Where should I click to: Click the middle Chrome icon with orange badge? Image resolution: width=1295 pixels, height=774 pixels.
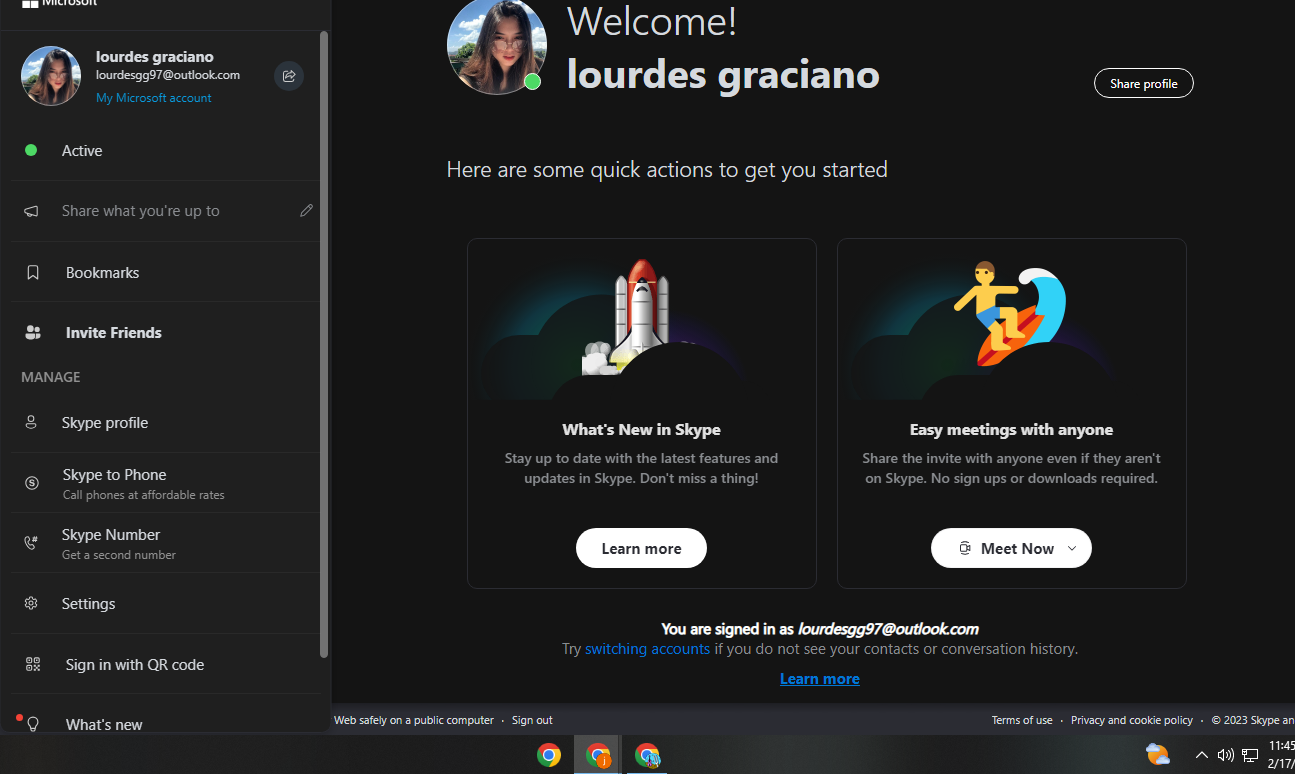[598, 755]
